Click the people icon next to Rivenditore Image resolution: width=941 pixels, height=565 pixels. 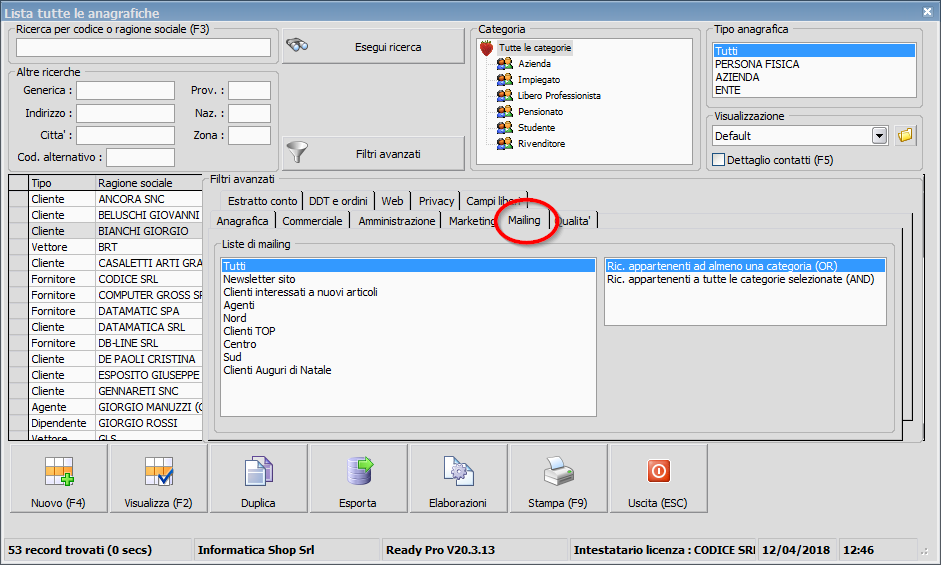505,144
